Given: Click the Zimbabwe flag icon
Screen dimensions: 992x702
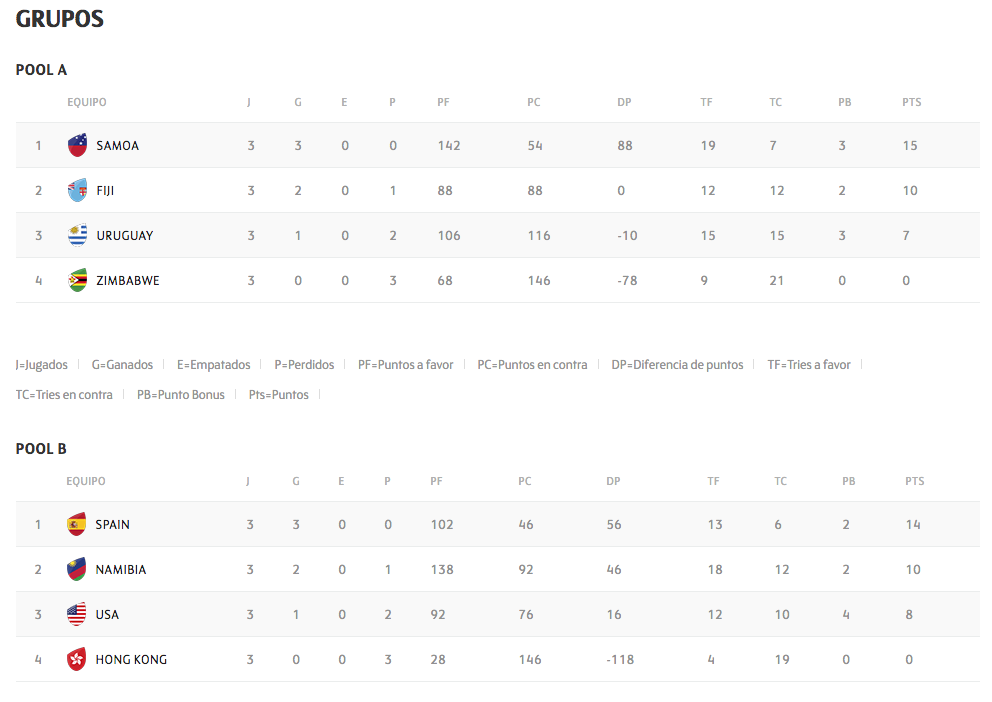Looking at the screenshot, I should pyautogui.click(x=78, y=281).
